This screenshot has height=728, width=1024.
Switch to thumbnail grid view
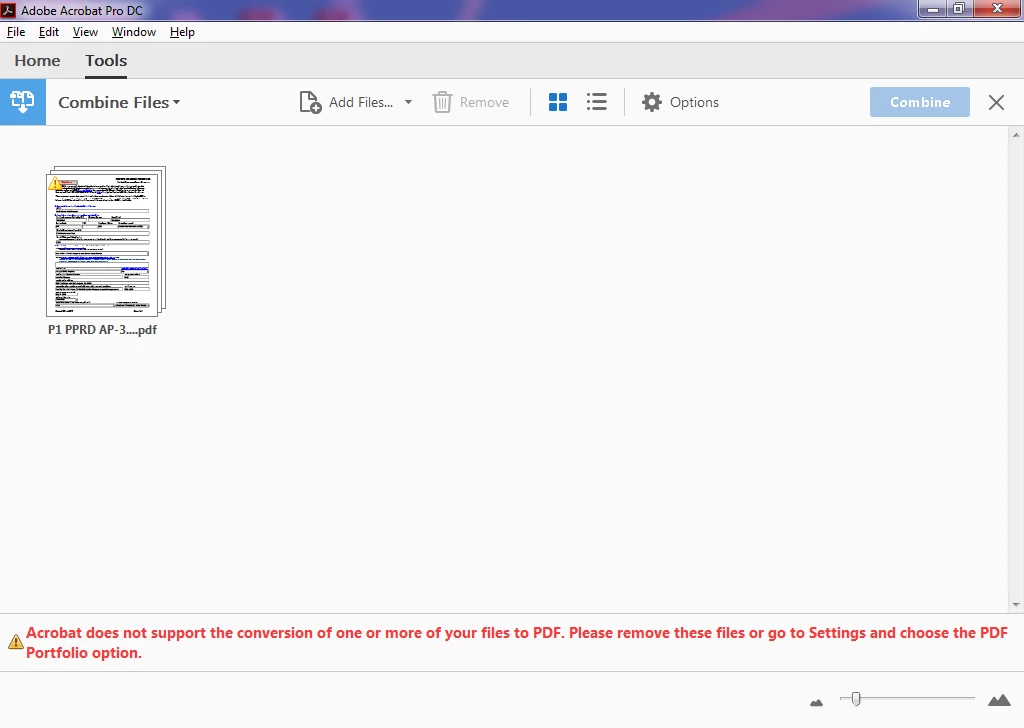pyautogui.click(x=558, y=102)
